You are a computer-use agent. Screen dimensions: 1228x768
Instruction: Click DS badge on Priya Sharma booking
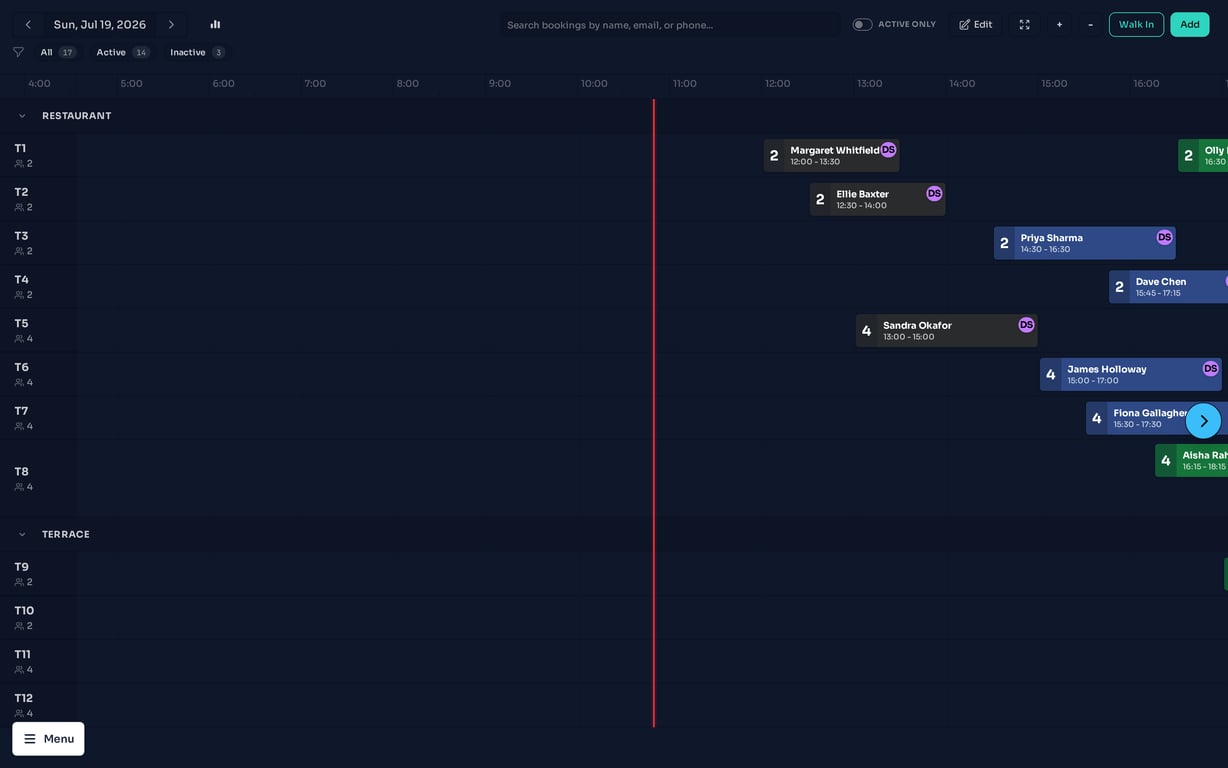click(1164, 237)
